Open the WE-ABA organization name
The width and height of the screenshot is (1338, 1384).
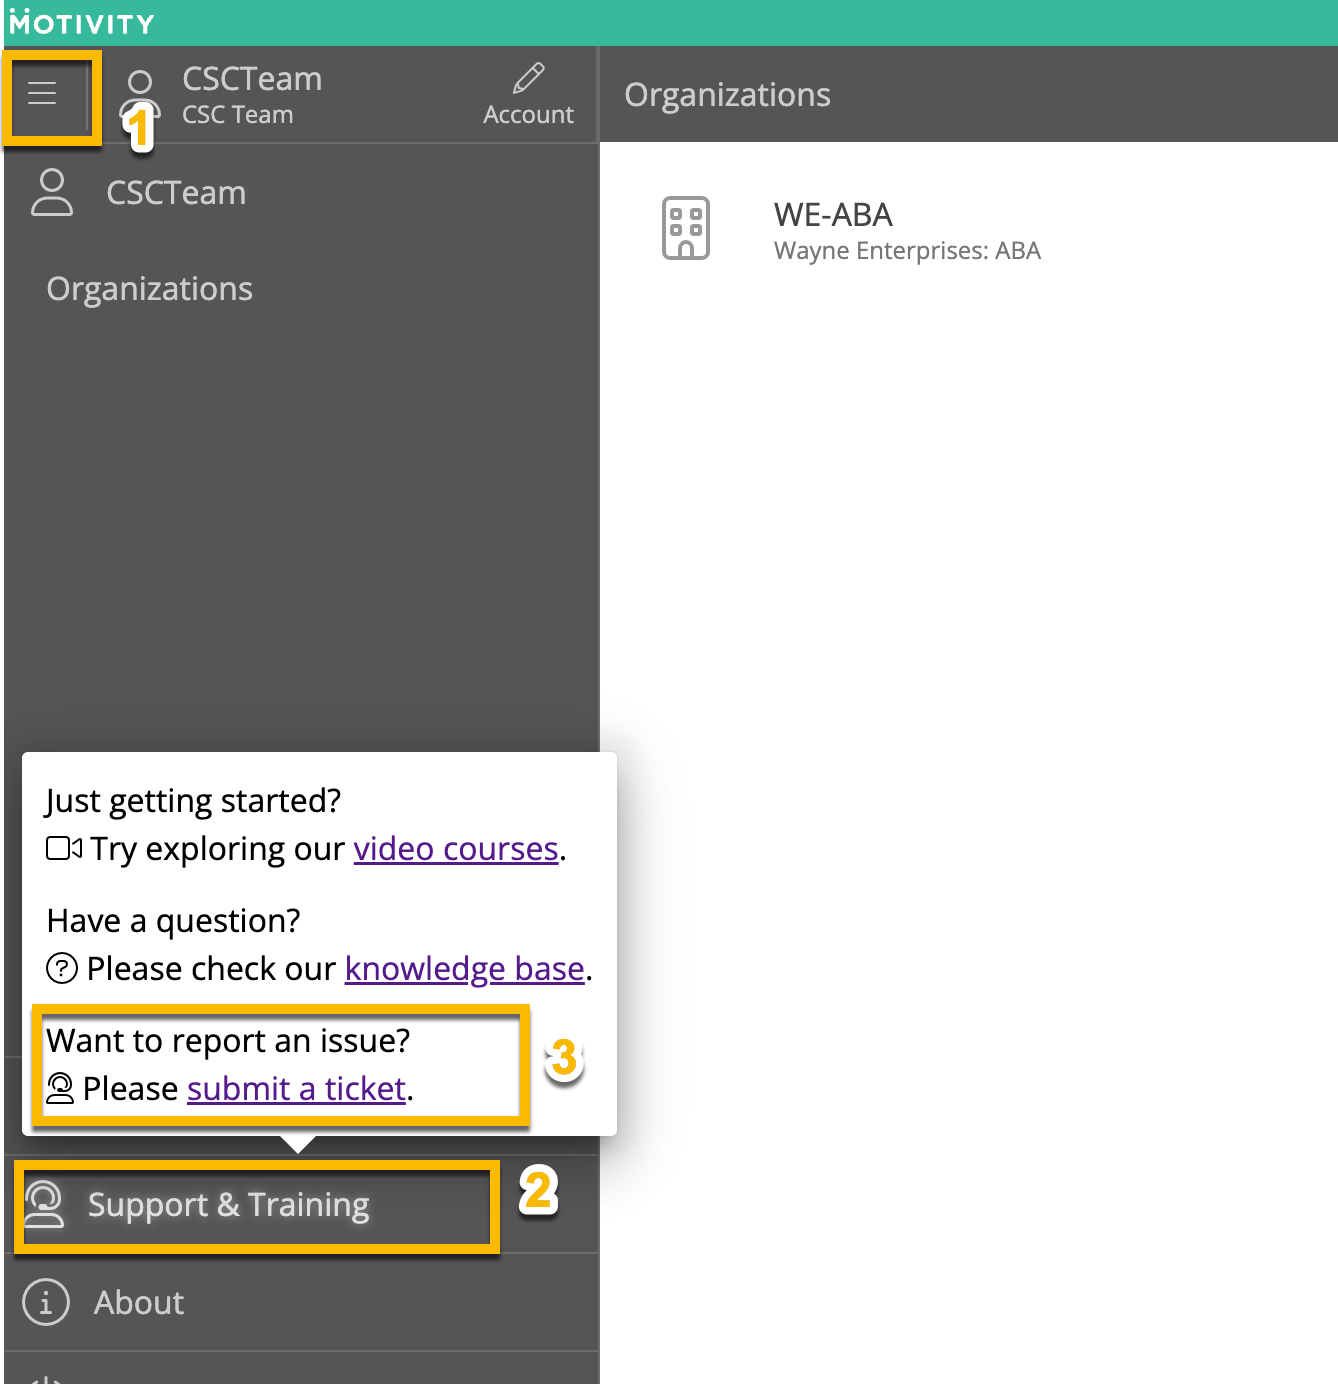point(833,215)
